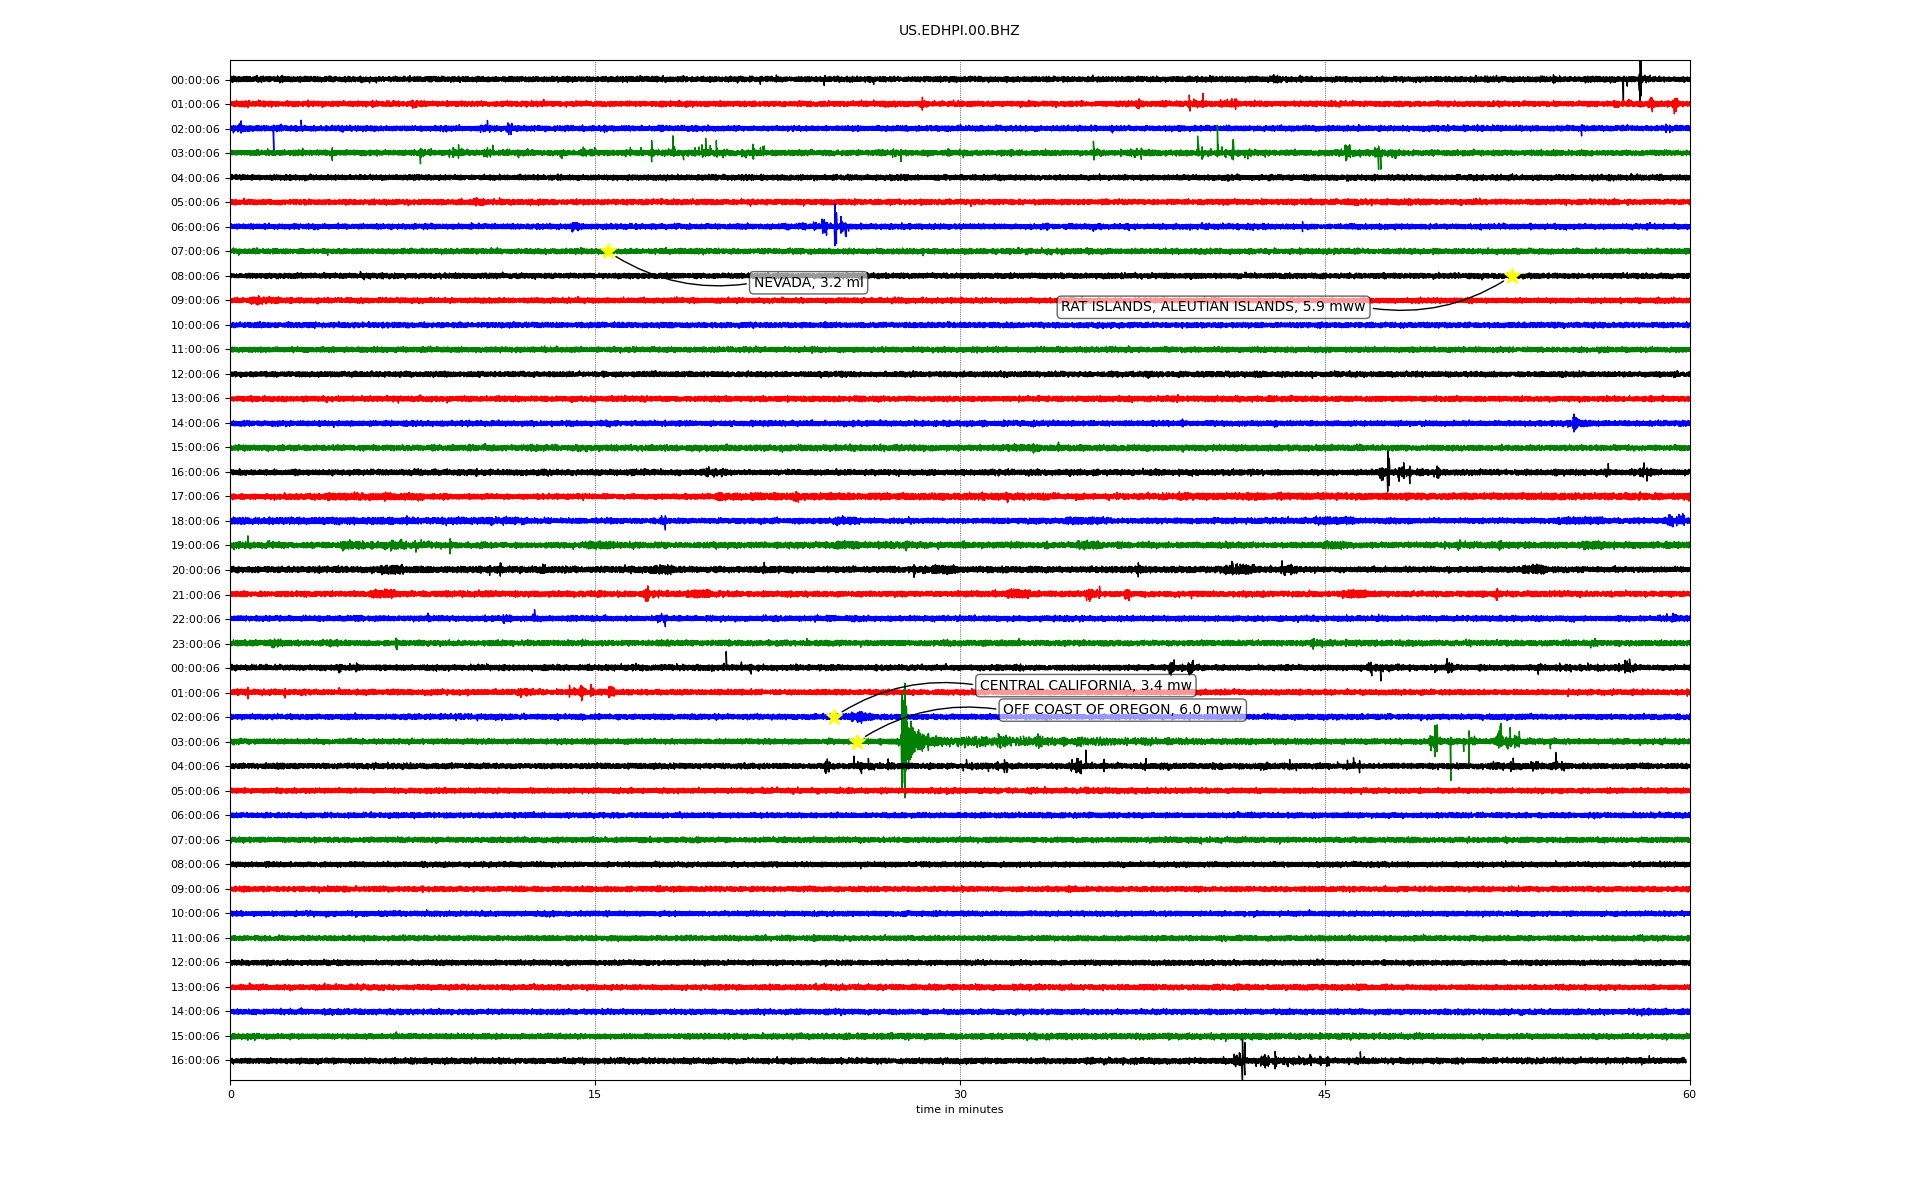The height and width of the screenshot is (1200, 1920).
Task: Click the black spike on bottom 16:00:06 trace
Action: [x=1243, y=1060]
